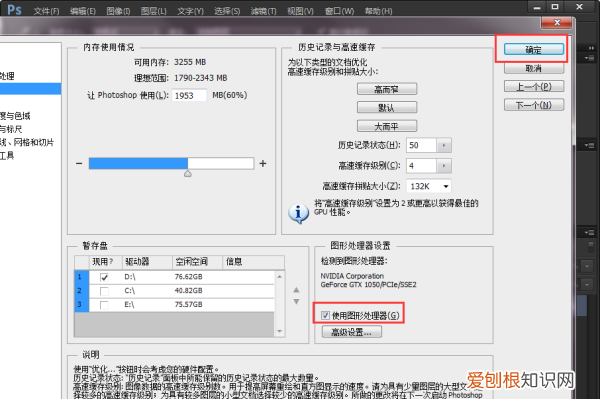Close the preferences dialog with red X
Image resolution: width=600 pixels, height=399 pixels.
tap(557, 23)
